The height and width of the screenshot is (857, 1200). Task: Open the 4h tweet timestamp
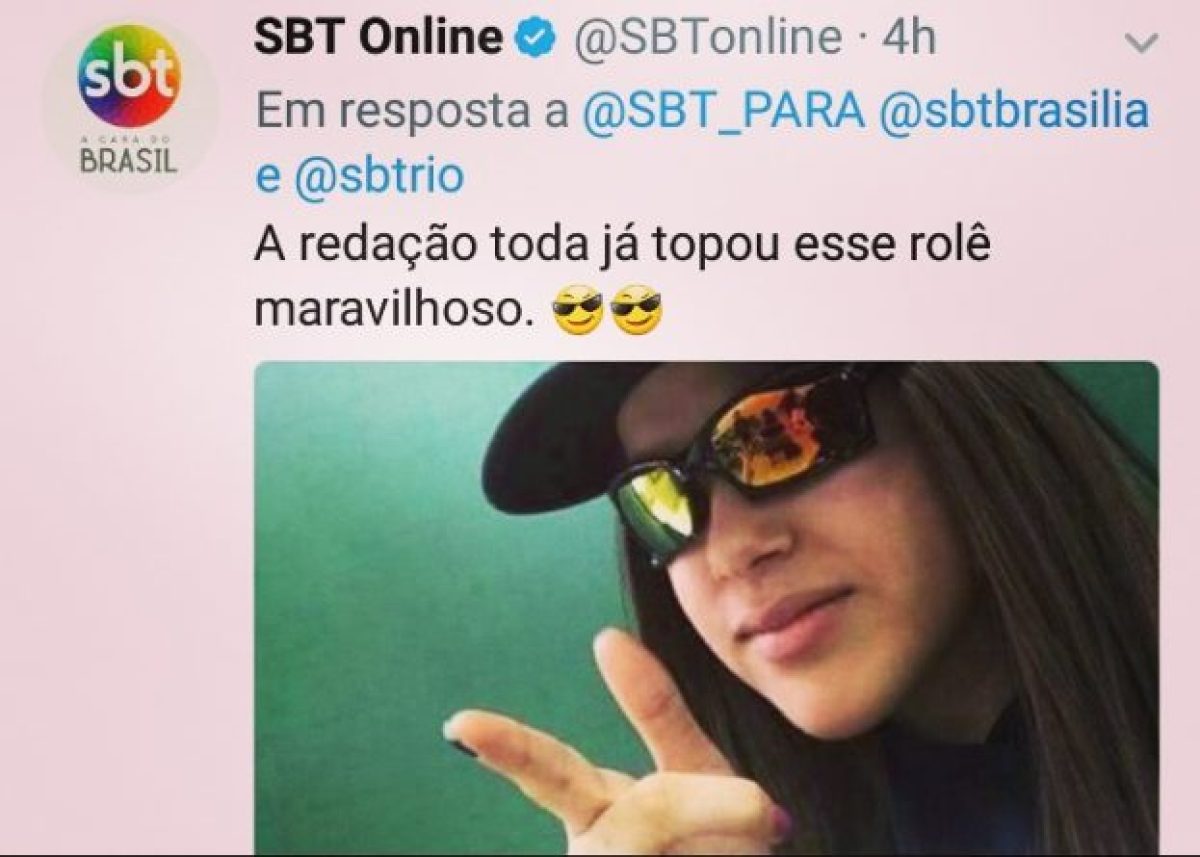tap(909, 39)
